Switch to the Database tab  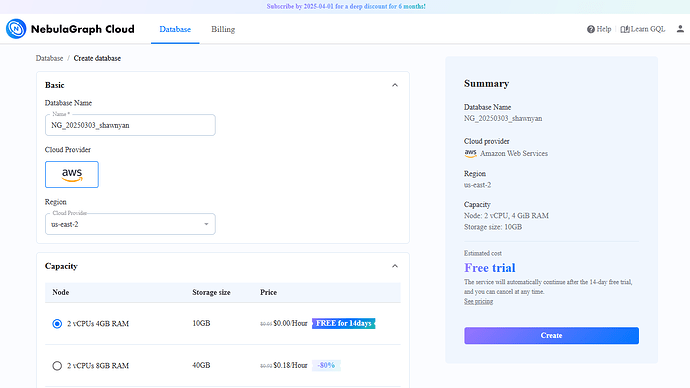[x=175, y=29]
